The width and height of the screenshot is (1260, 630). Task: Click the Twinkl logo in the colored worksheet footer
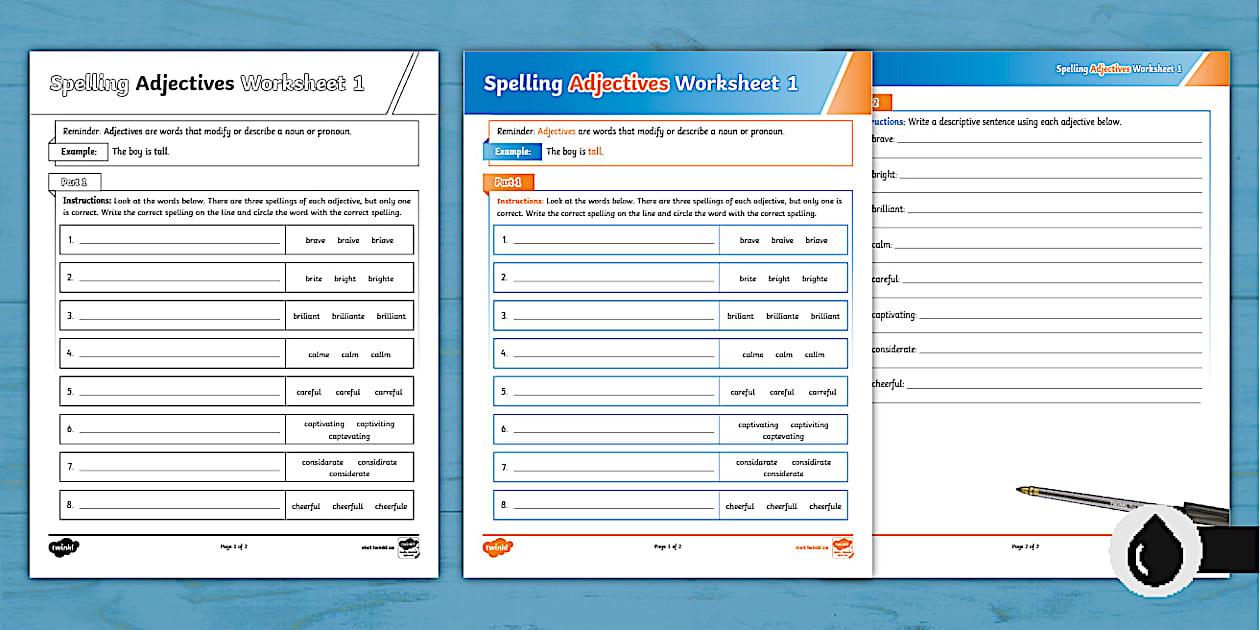497,548
